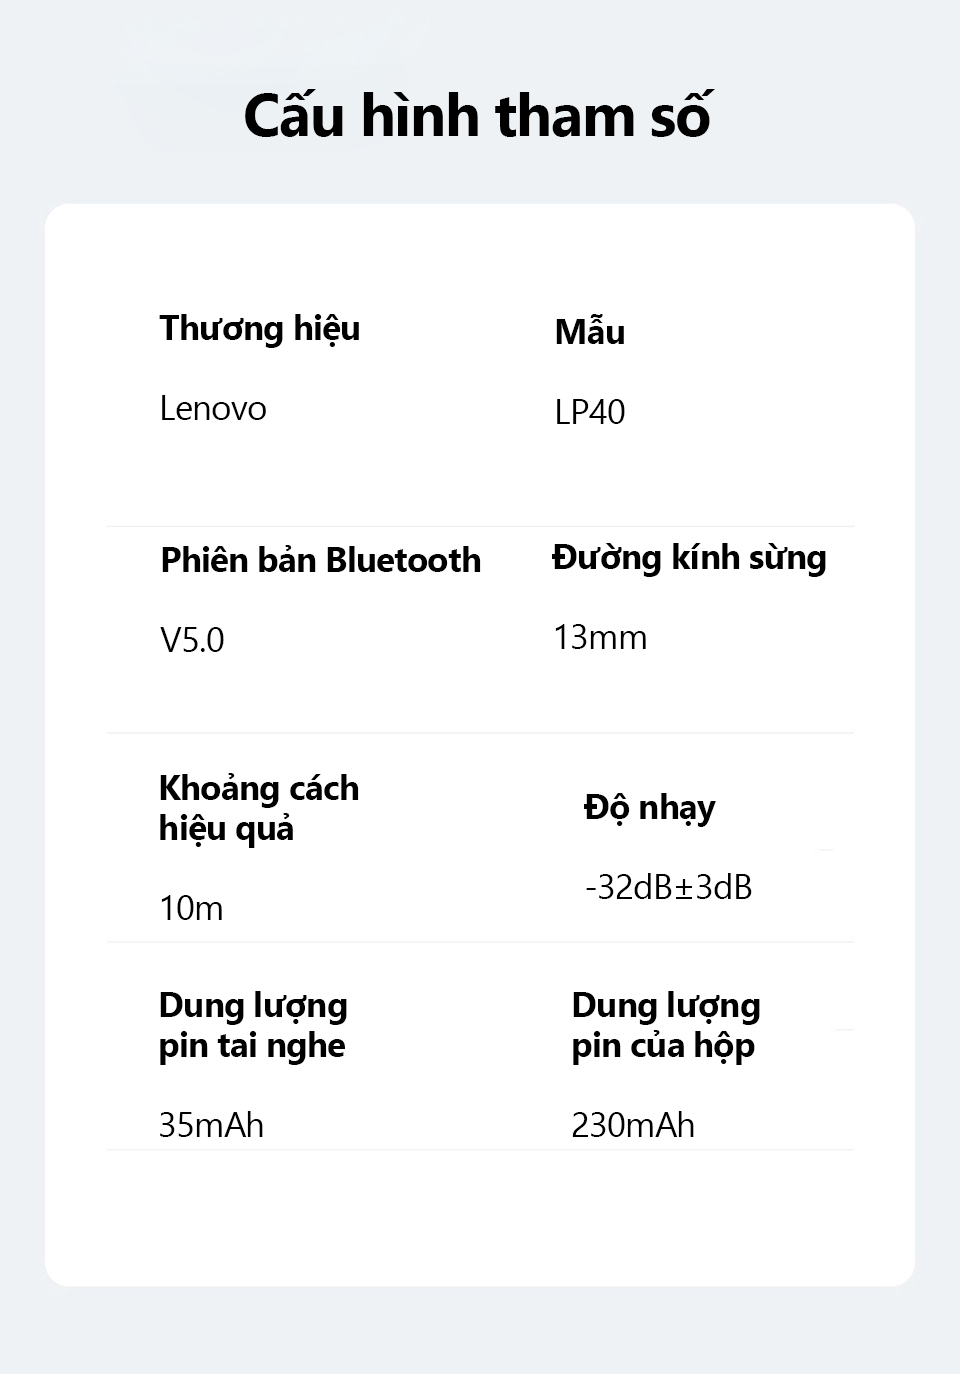
Task: Click the 230mAh case battery value
Action: (x=633, y=1126)
